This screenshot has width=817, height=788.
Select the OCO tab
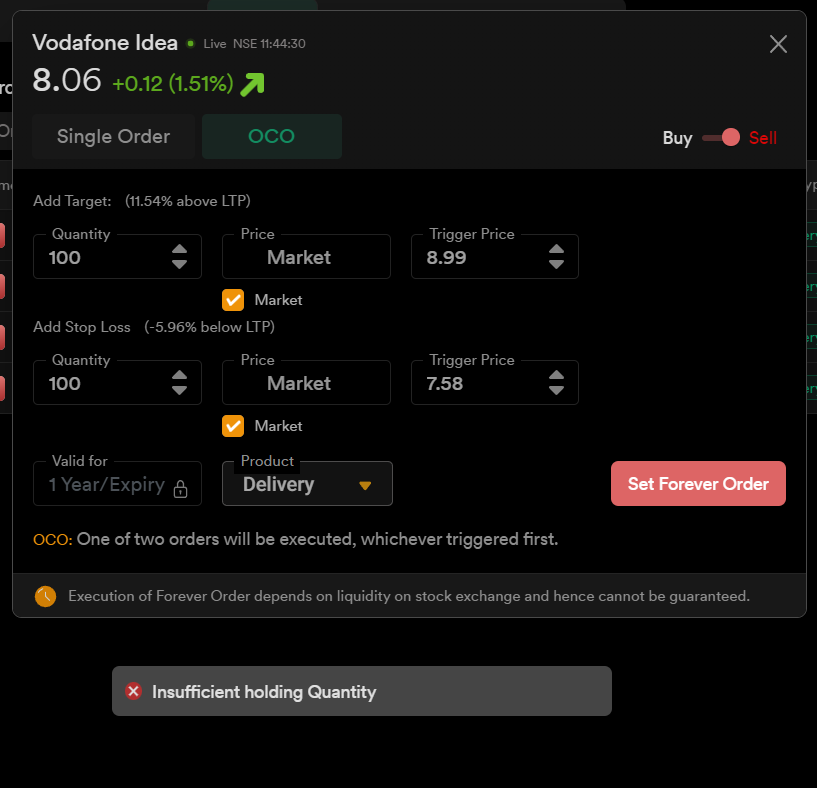pyautogui.click(x=271, y=137)
